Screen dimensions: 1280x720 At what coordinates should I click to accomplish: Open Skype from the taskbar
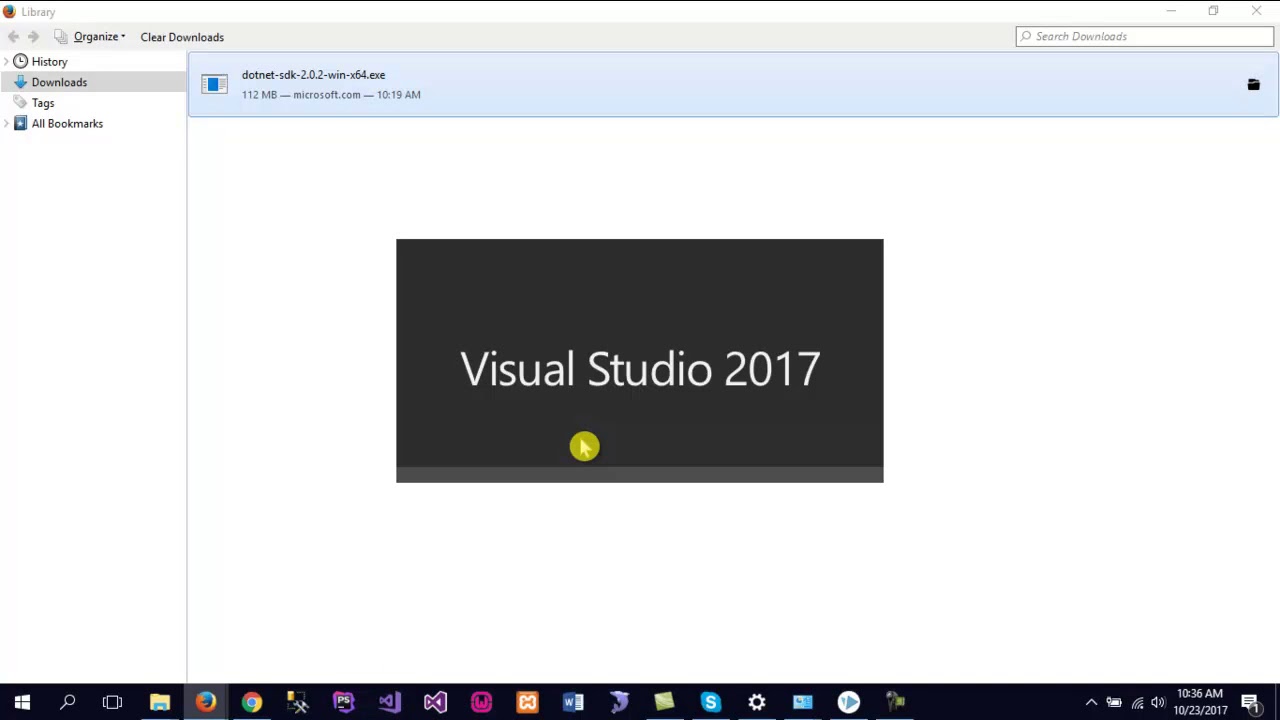tap(711, 702)
